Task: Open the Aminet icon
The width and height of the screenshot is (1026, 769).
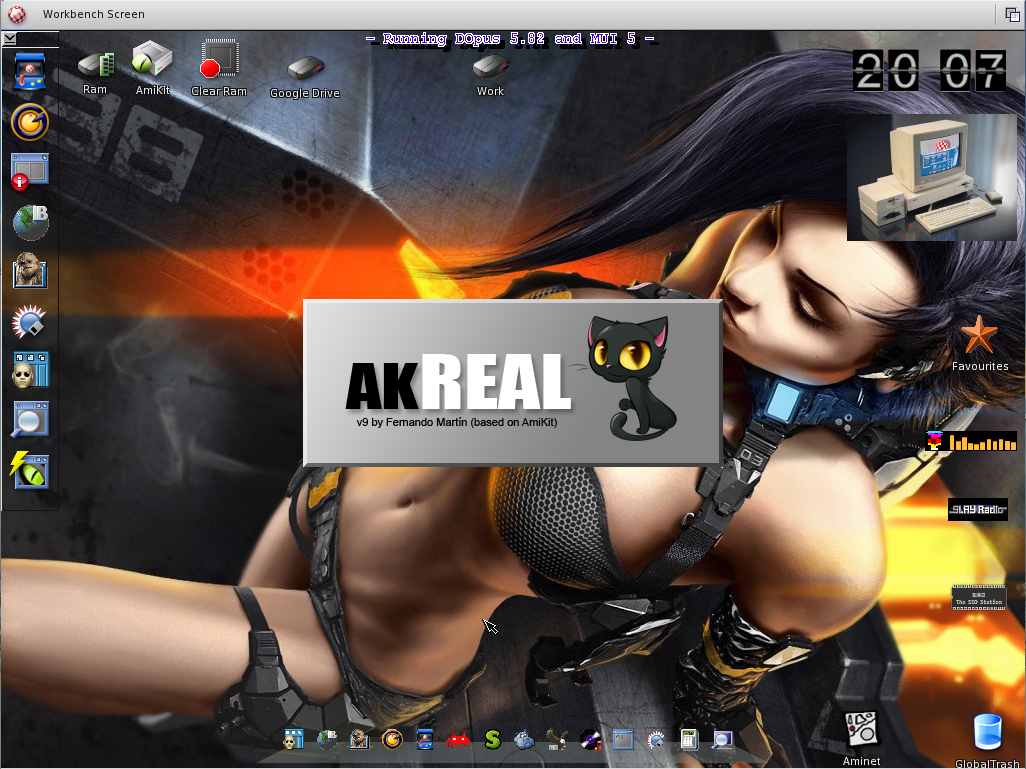Action: pyautogui.click(x=861, y=731)
